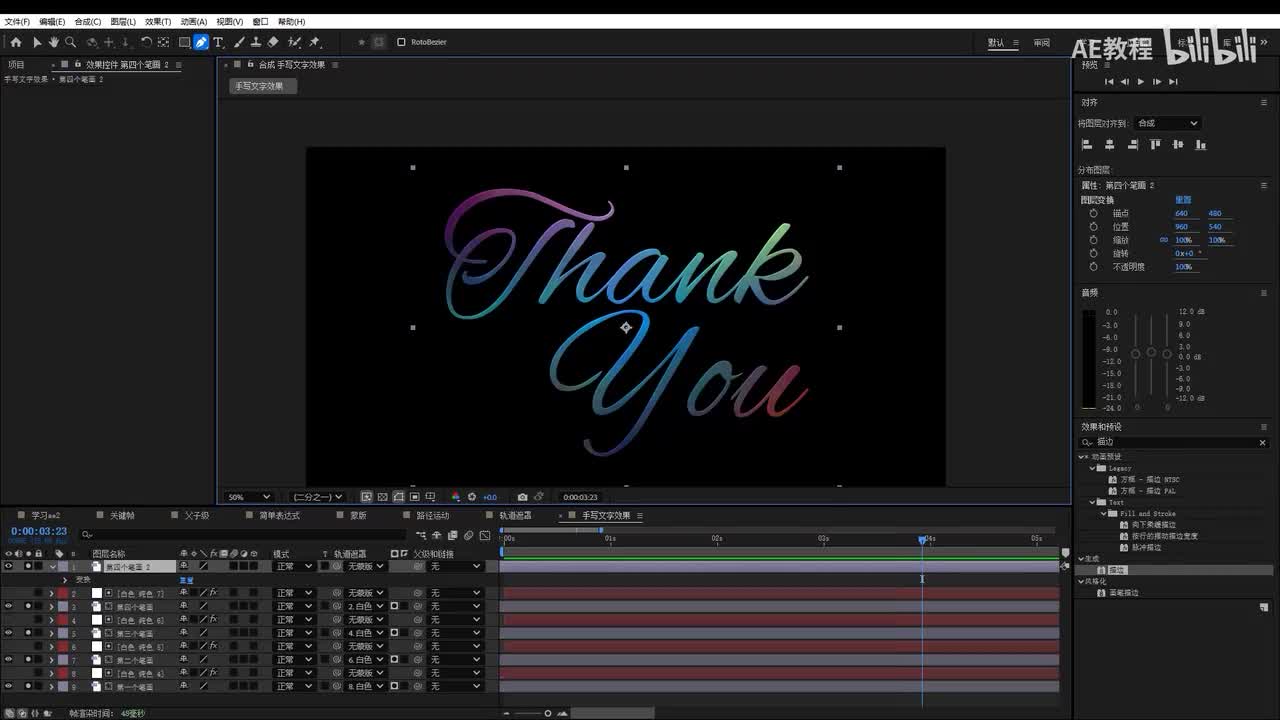The height and width of the screenshot is (720, 1280).
Task: Open blend mode dropdown for layer 1
Action: click(x=294, y=566)
